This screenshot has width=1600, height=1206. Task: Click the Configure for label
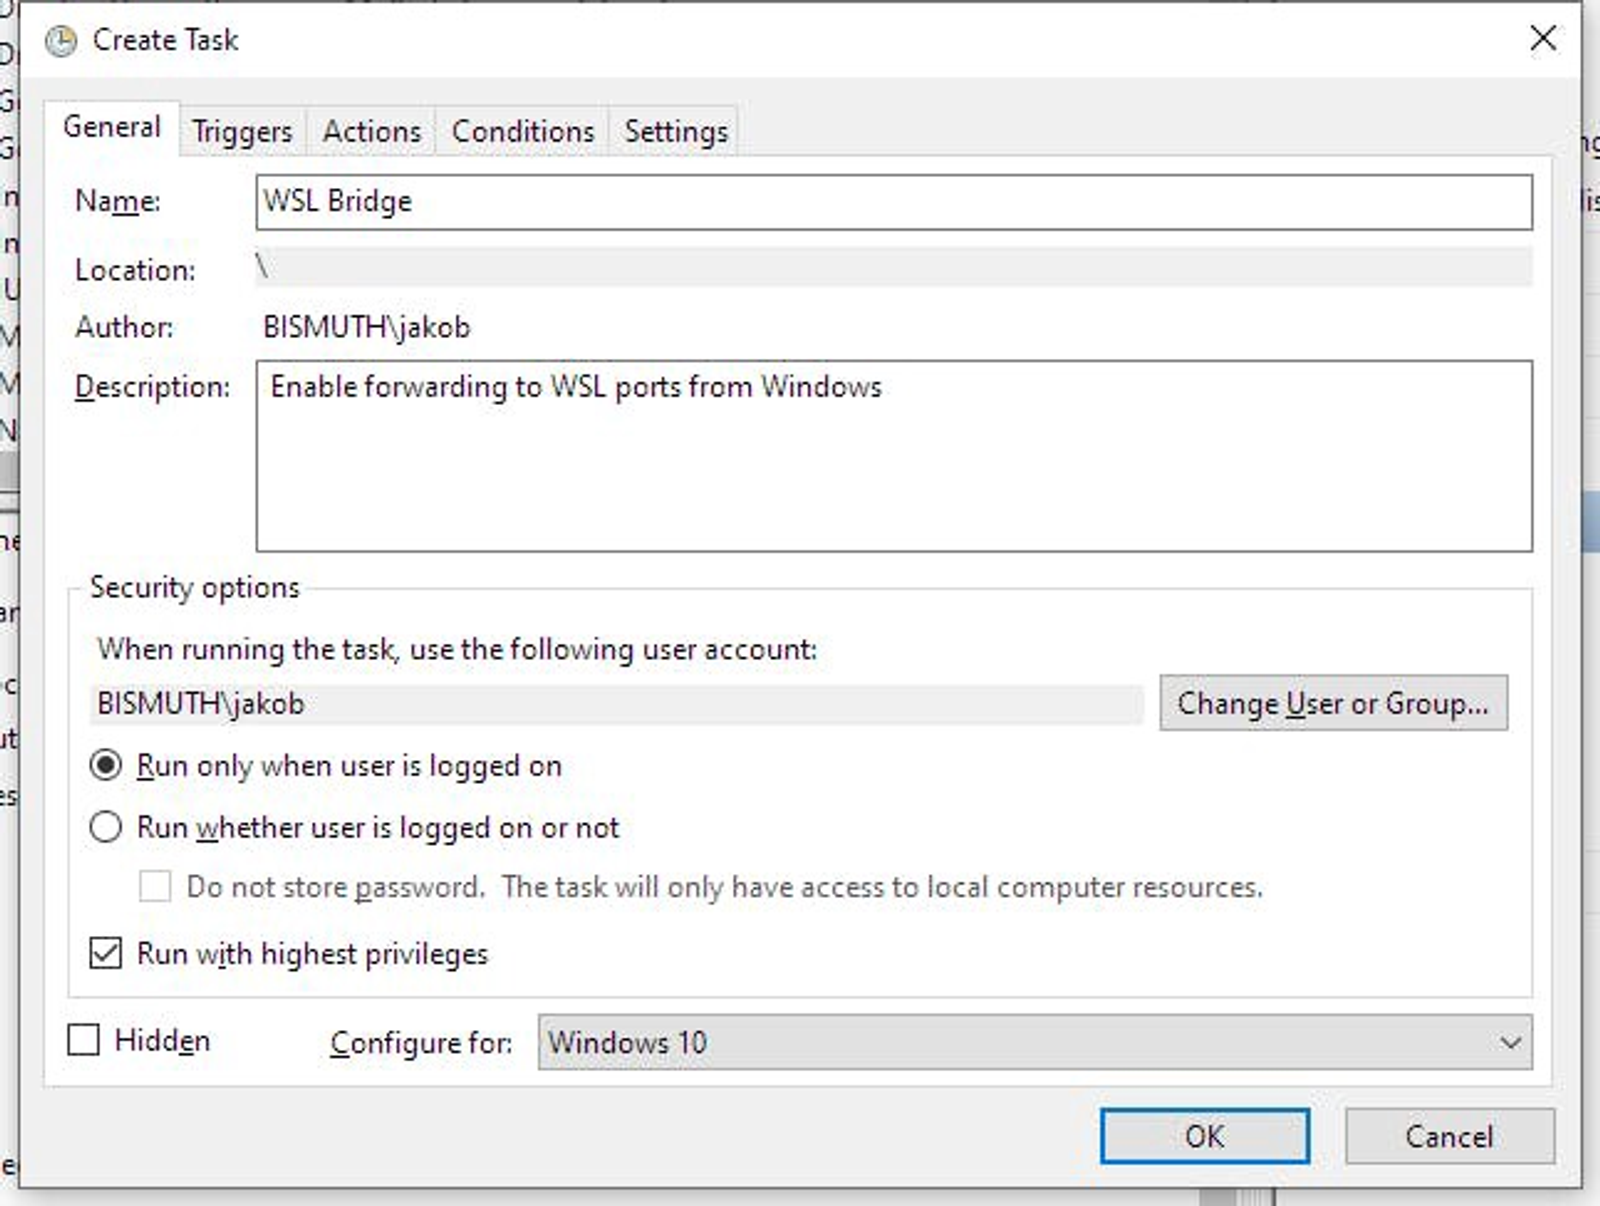[x=421, y=1043]
